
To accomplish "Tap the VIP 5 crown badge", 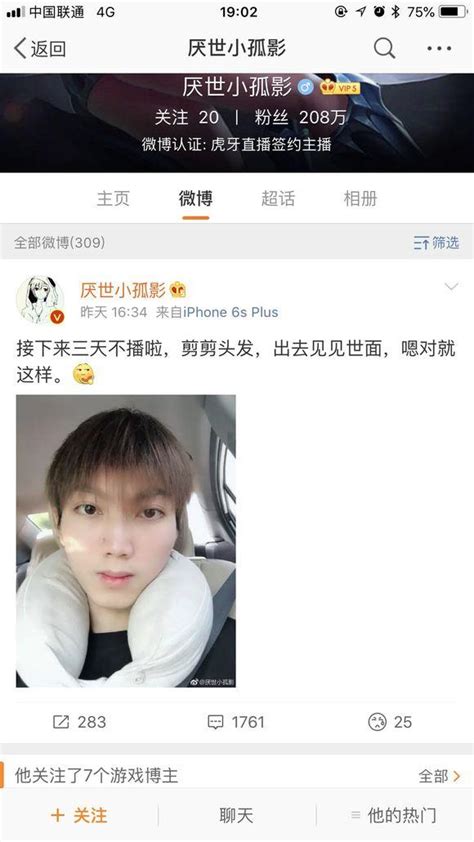I will tap(340, 87).
